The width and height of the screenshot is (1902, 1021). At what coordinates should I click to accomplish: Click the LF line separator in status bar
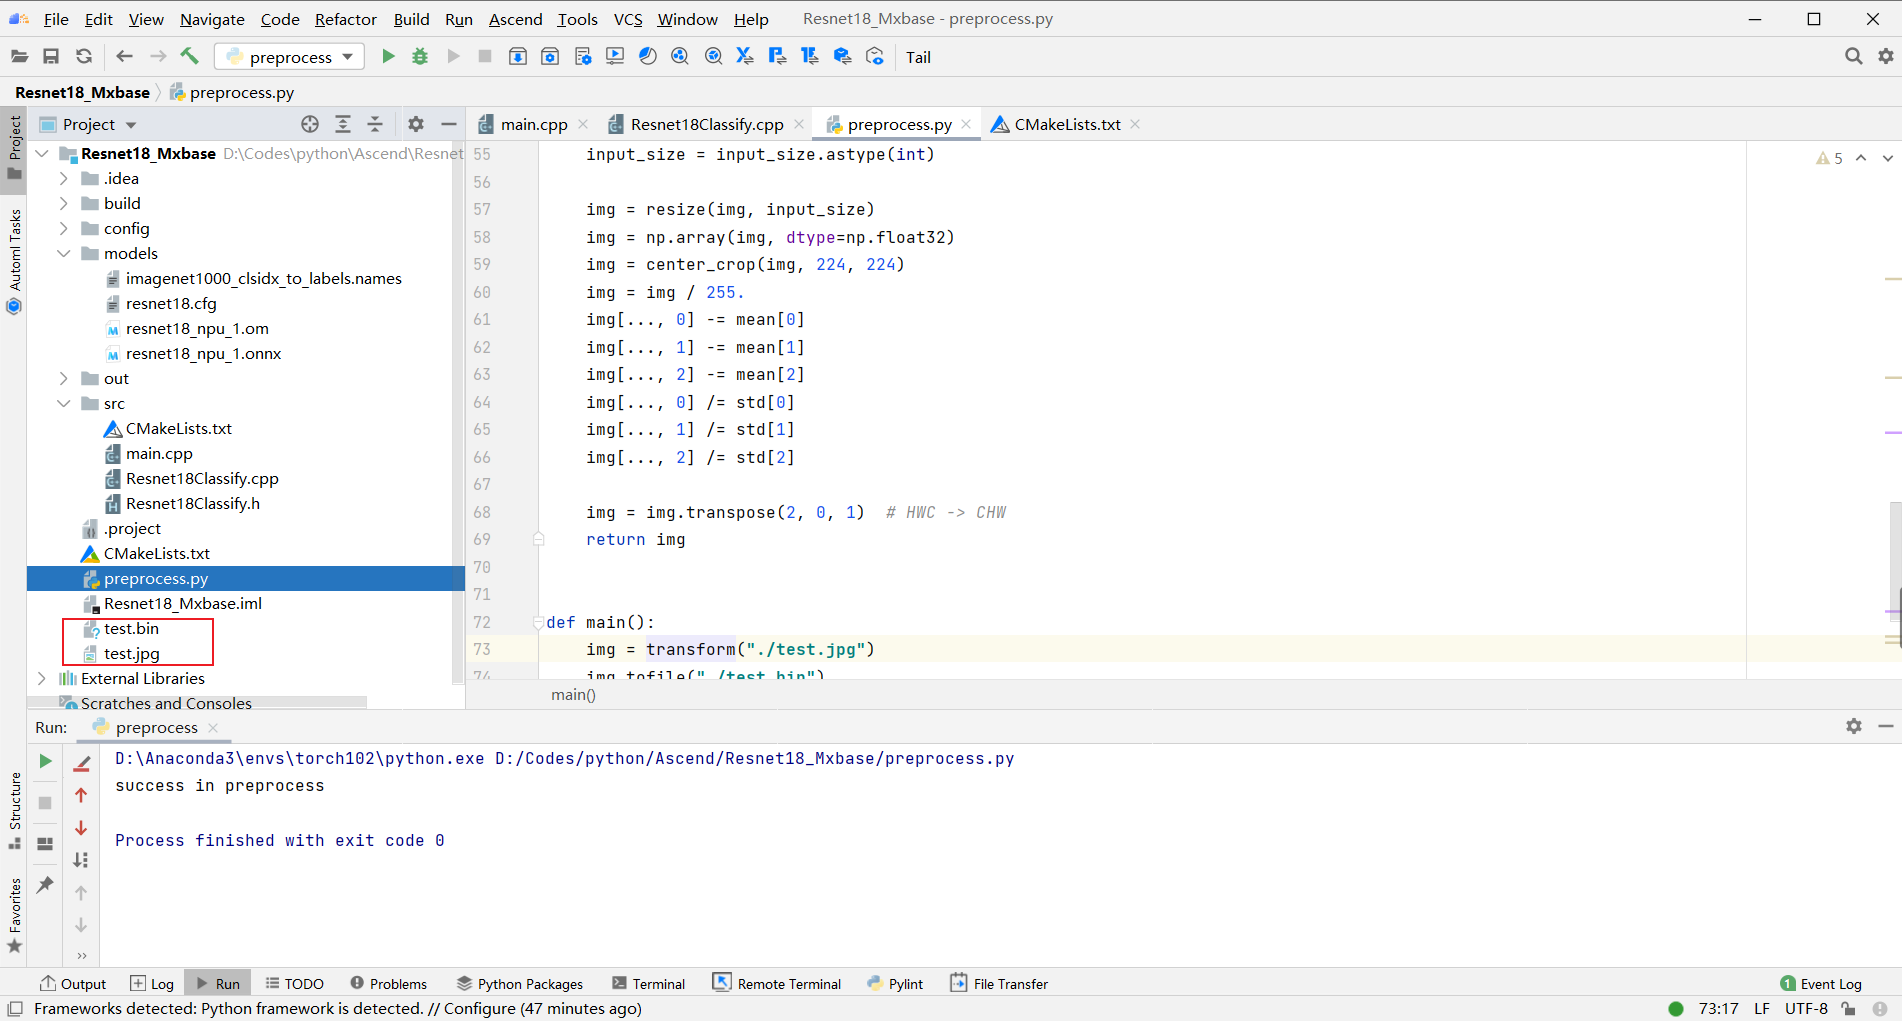pyautogui.click(x=1762, y=1008)
